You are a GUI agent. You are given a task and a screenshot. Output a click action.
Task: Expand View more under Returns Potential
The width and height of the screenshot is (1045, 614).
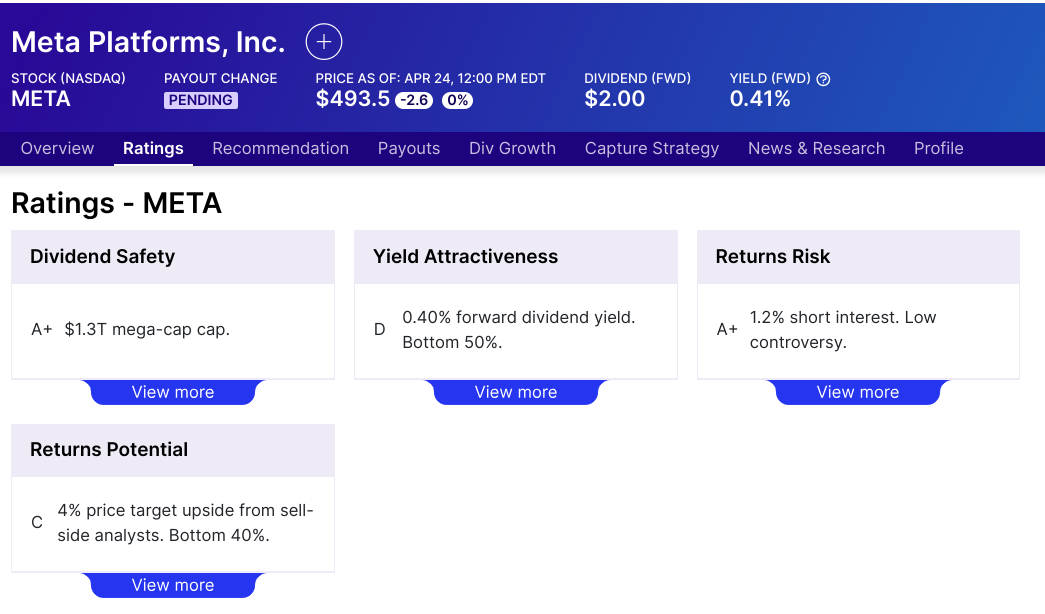173,585
